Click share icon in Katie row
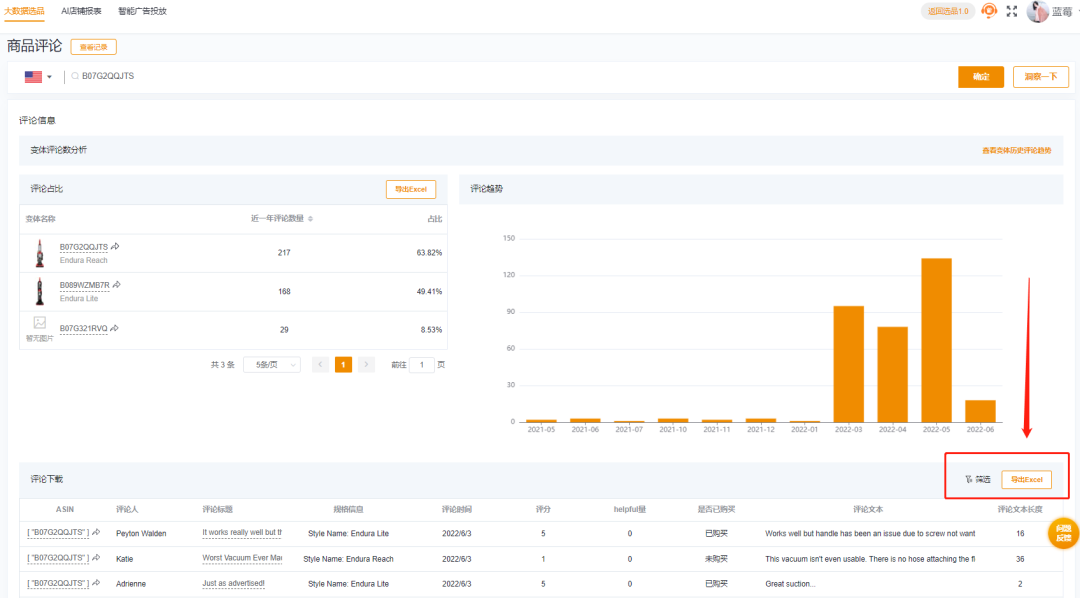This screenshot has height=598, width=1080. tap(96, 557)
